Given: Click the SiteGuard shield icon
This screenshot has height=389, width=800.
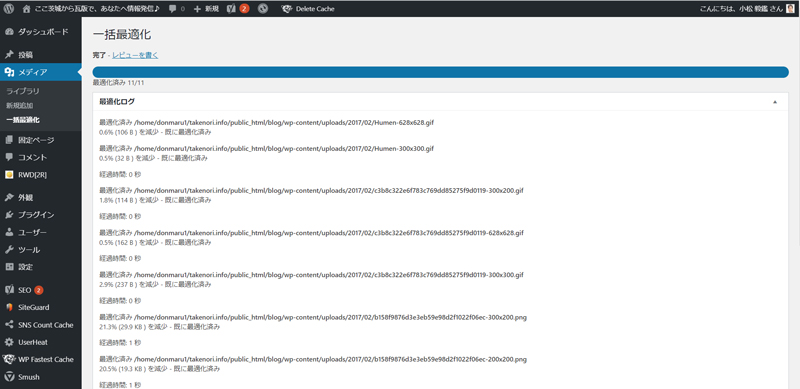Looking at the screenshot, I should pyautogui.click(x=9, y=307).
